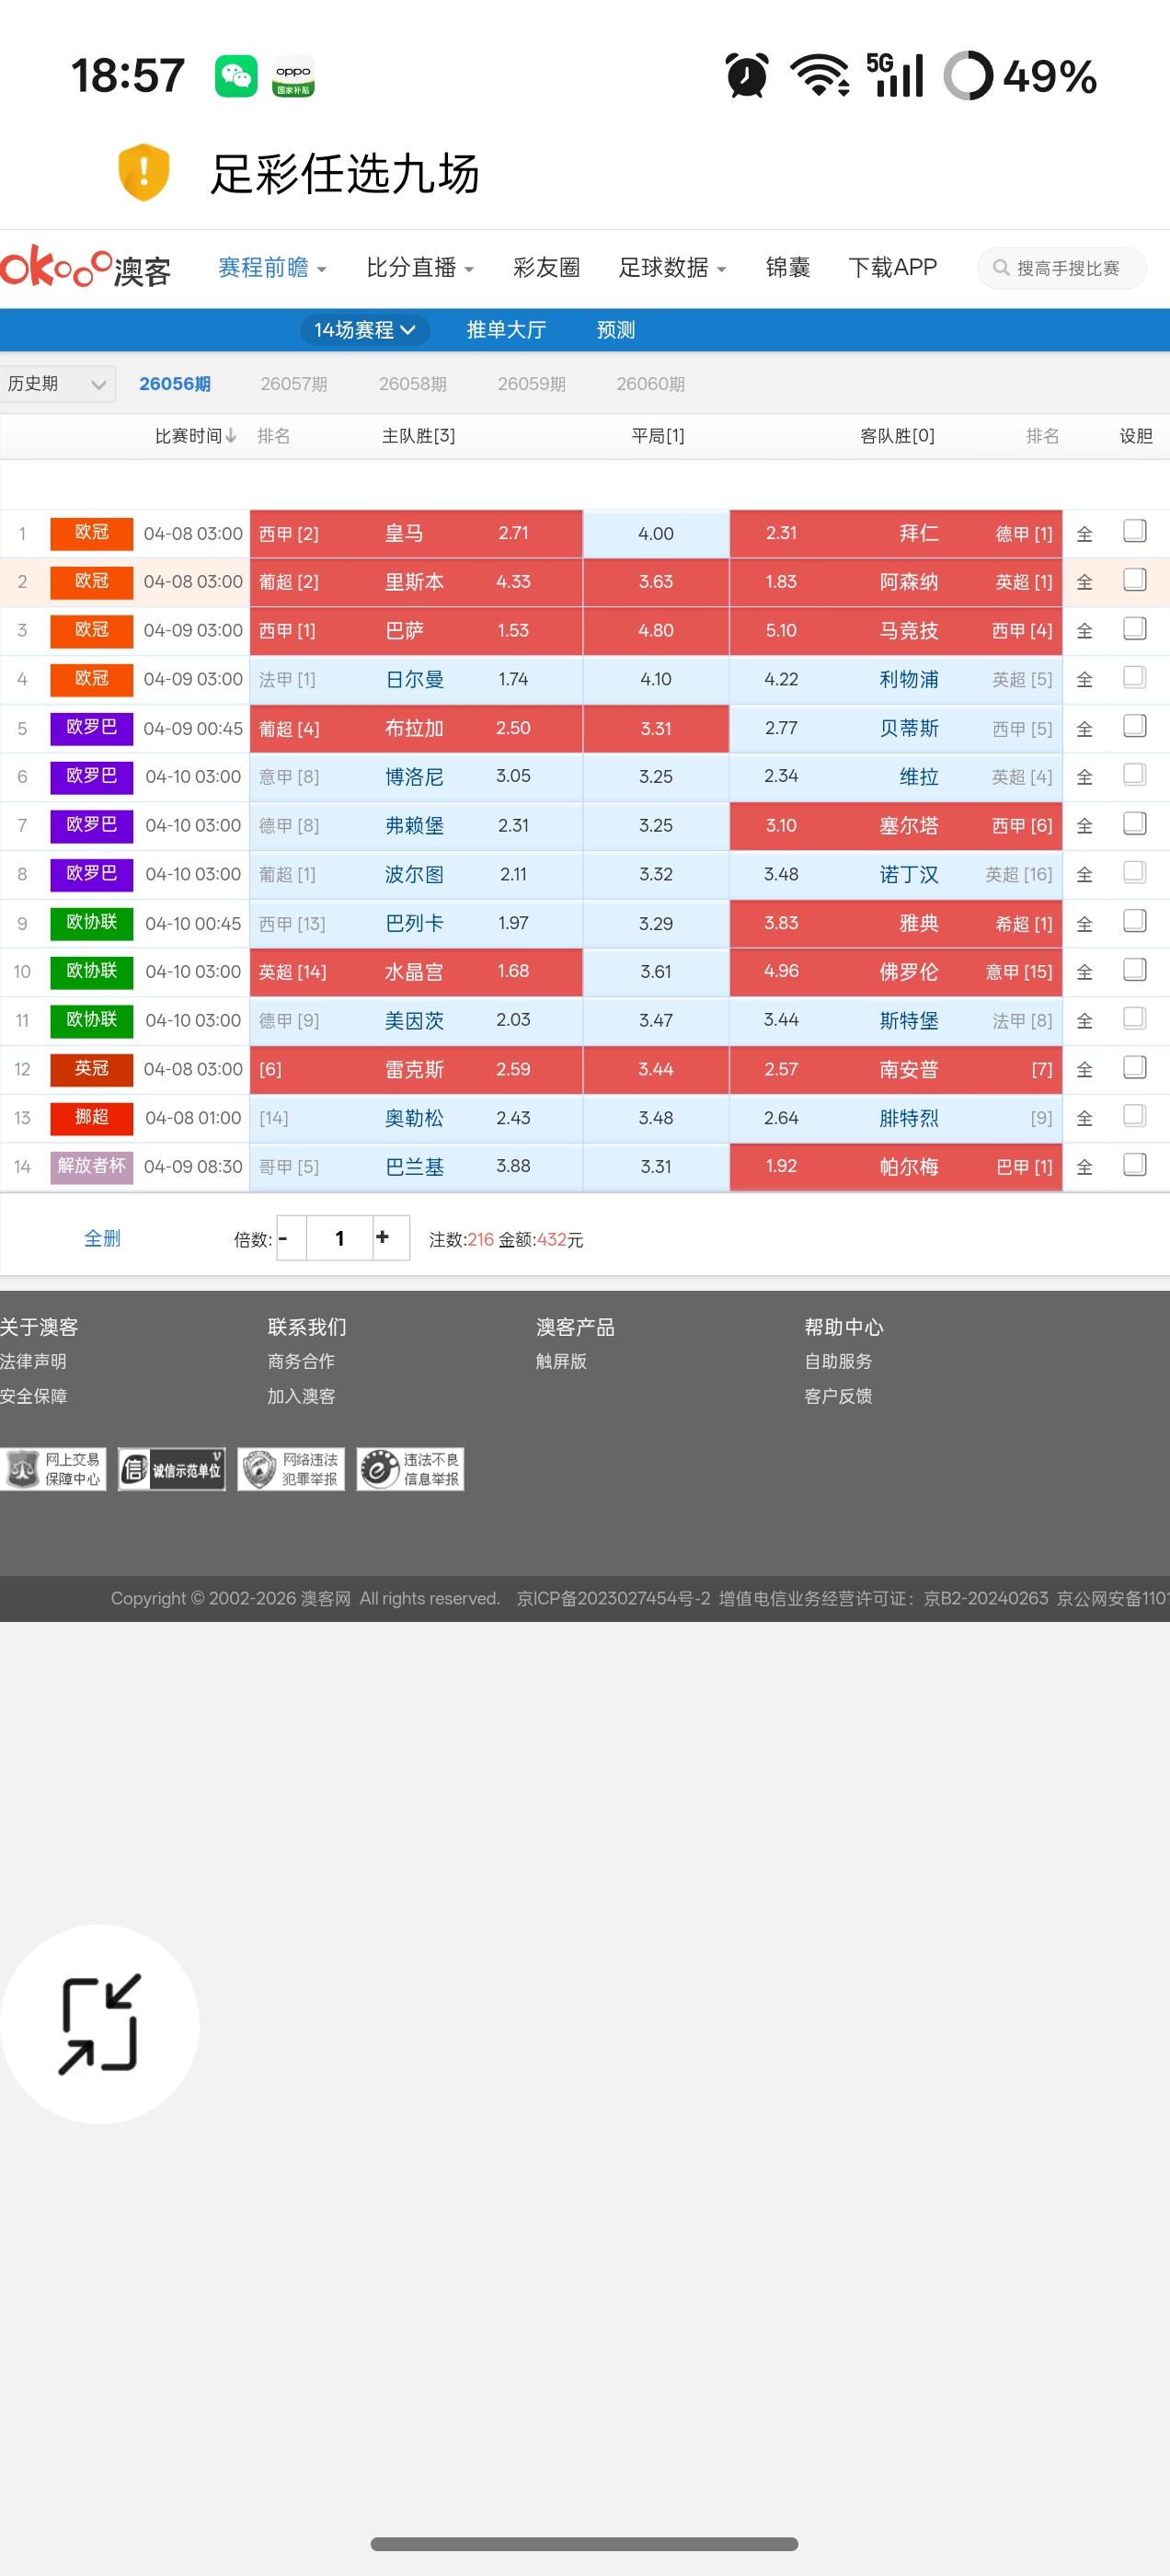1170x2576 pixels.
Task: Tap the collapse fullscreen floating button
Action: [x=100, y=2024]
